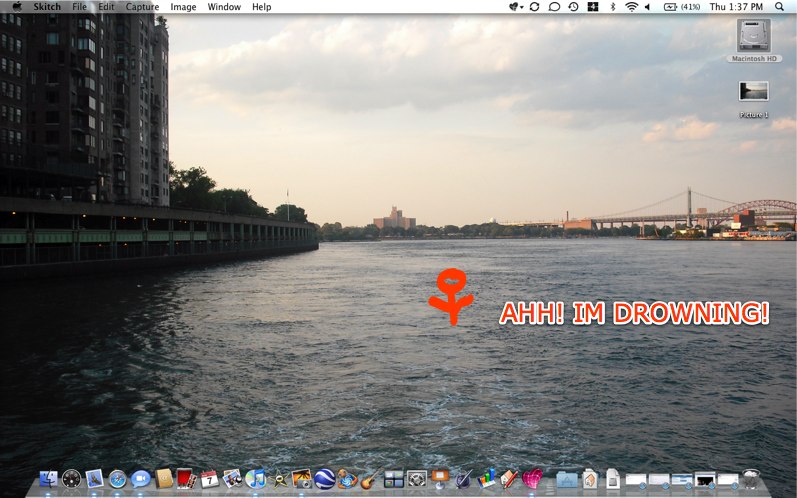797x498 pixels.
Task: Restore the first minimized window in Dock
Action: point(636,480)
